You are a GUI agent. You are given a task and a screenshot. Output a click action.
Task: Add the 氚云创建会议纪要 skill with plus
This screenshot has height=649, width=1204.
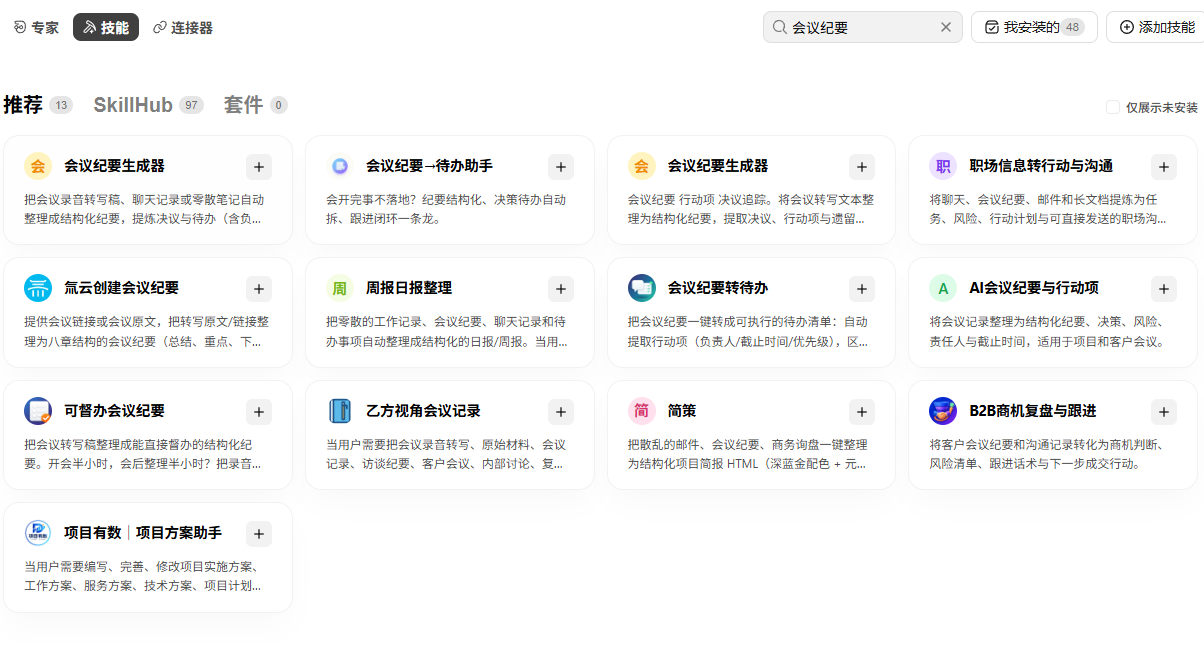tap(259, 289)
